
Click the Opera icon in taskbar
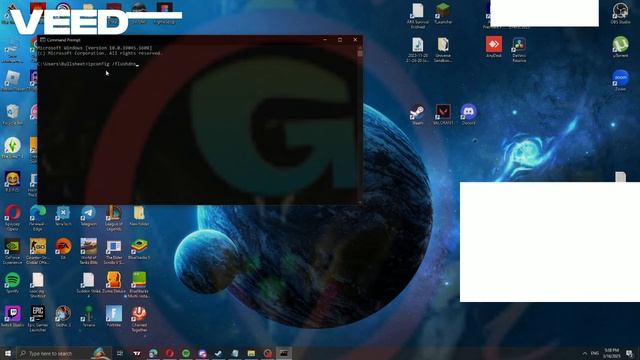coord(169,353)
